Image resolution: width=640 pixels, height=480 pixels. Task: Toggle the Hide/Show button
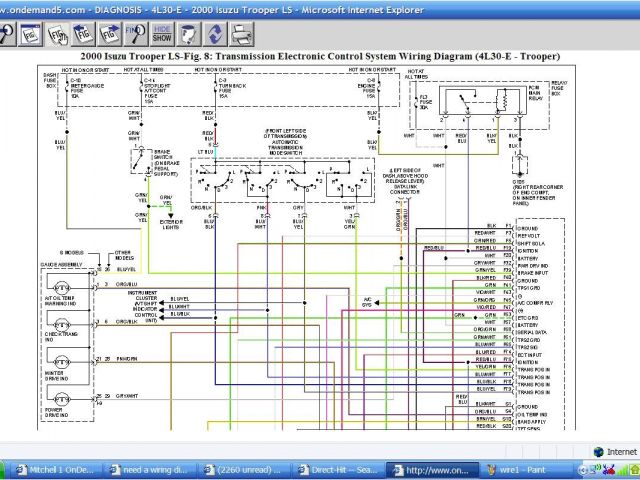163,33
